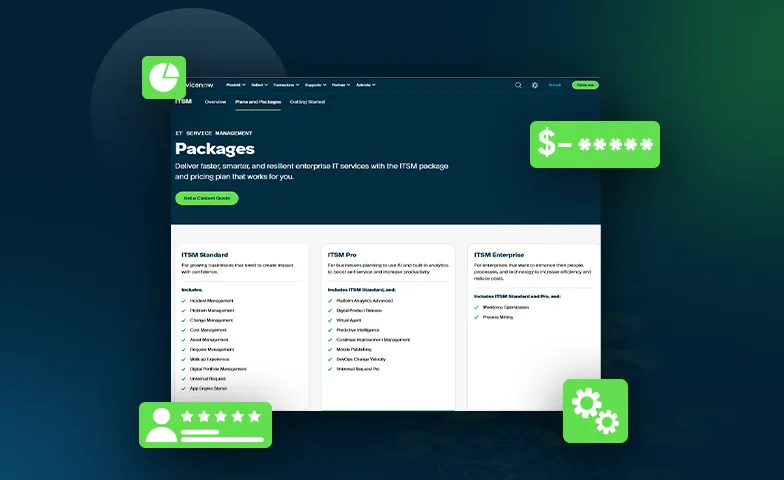Expand the Support dropdown in the navigation bar
This screenshot has width=784, height=480.
316,85
